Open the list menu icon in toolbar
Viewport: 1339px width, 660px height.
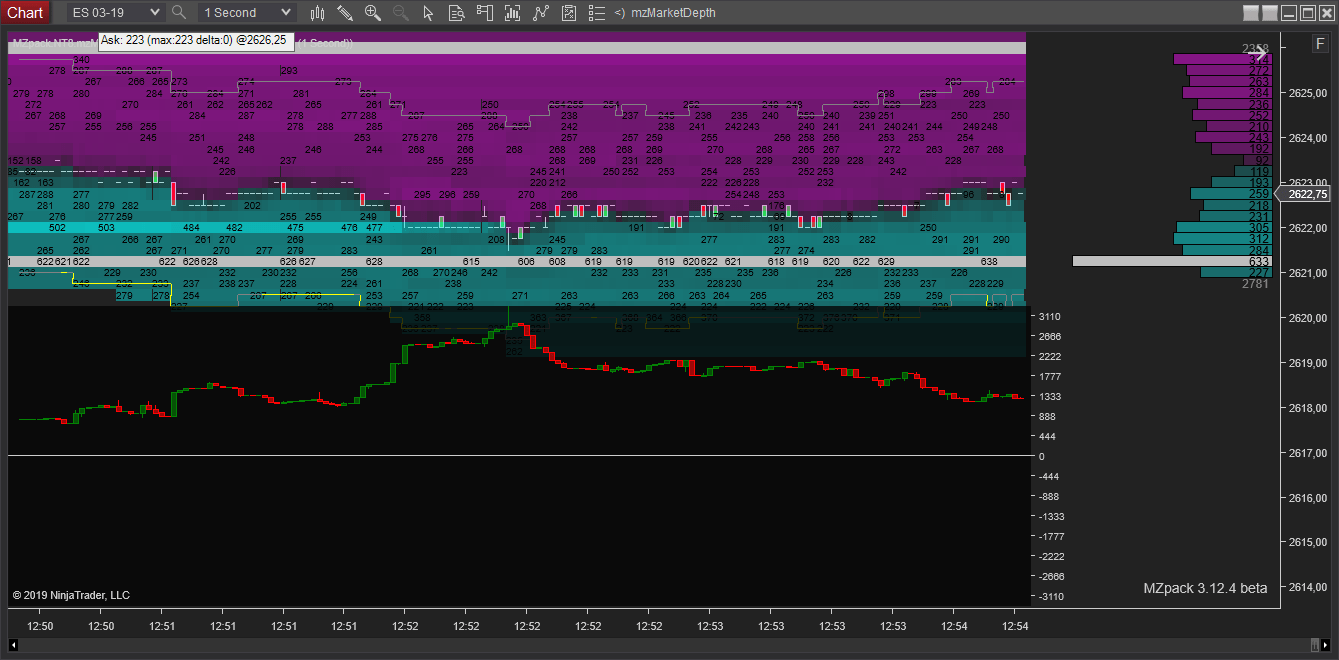point(597,13)
